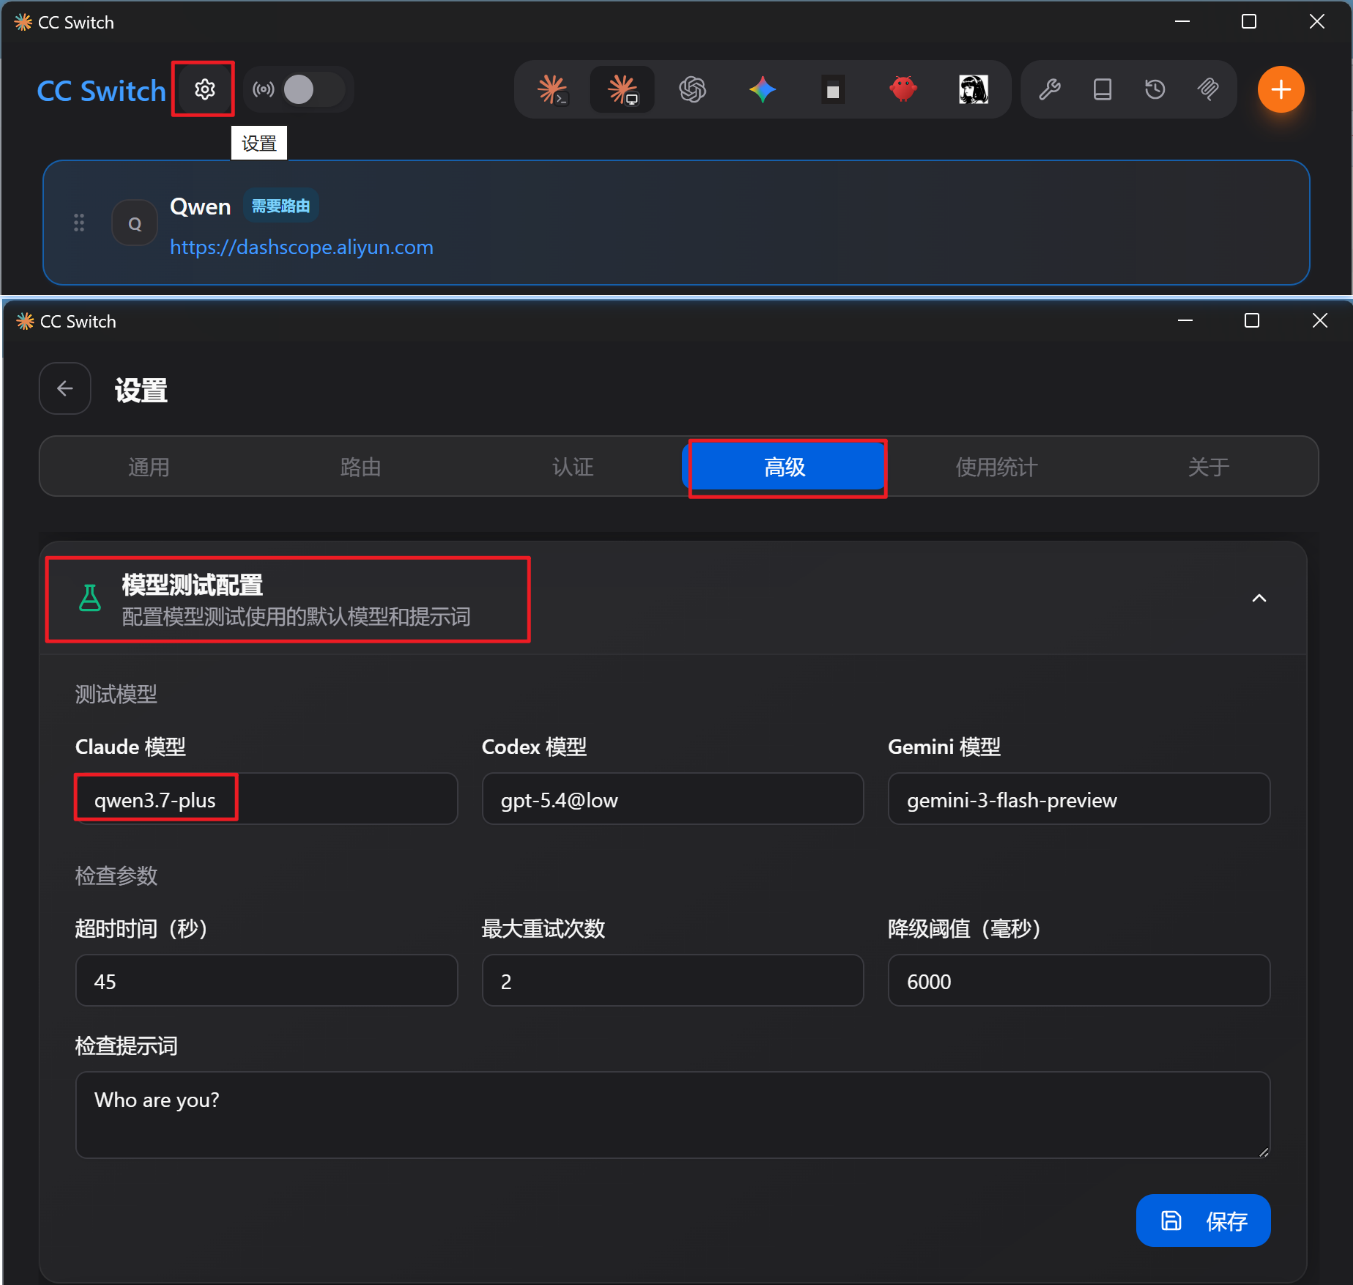The image size is (1353, 1285).
Task: Minimize the settings window
Action: 1185,321
